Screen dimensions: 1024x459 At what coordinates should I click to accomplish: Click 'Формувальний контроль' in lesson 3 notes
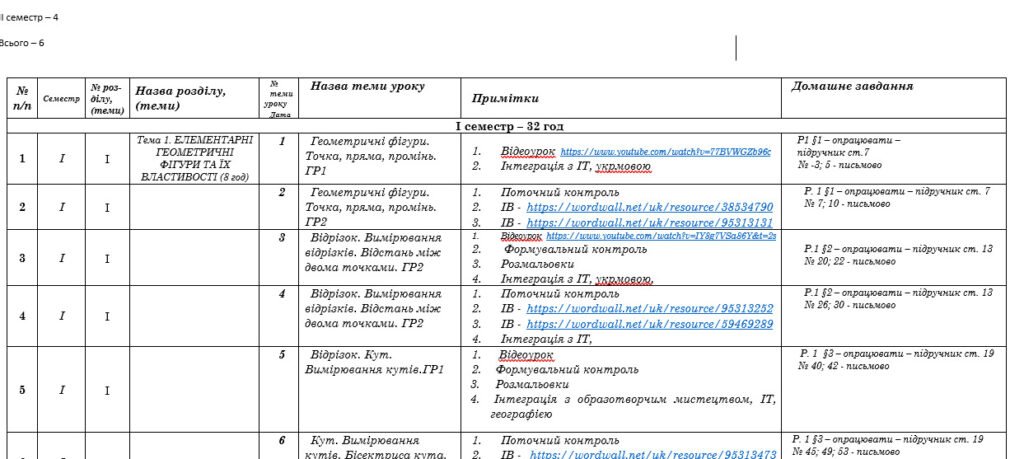click(575, 249)
